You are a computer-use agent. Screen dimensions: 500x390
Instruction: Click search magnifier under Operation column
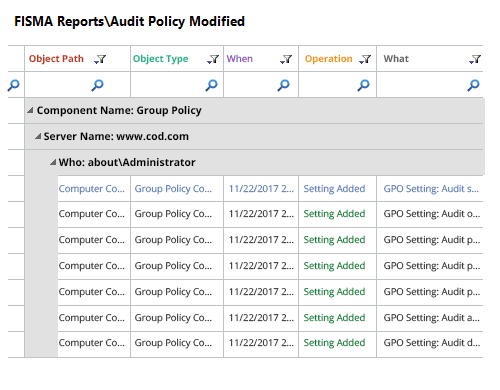[363, 85]
